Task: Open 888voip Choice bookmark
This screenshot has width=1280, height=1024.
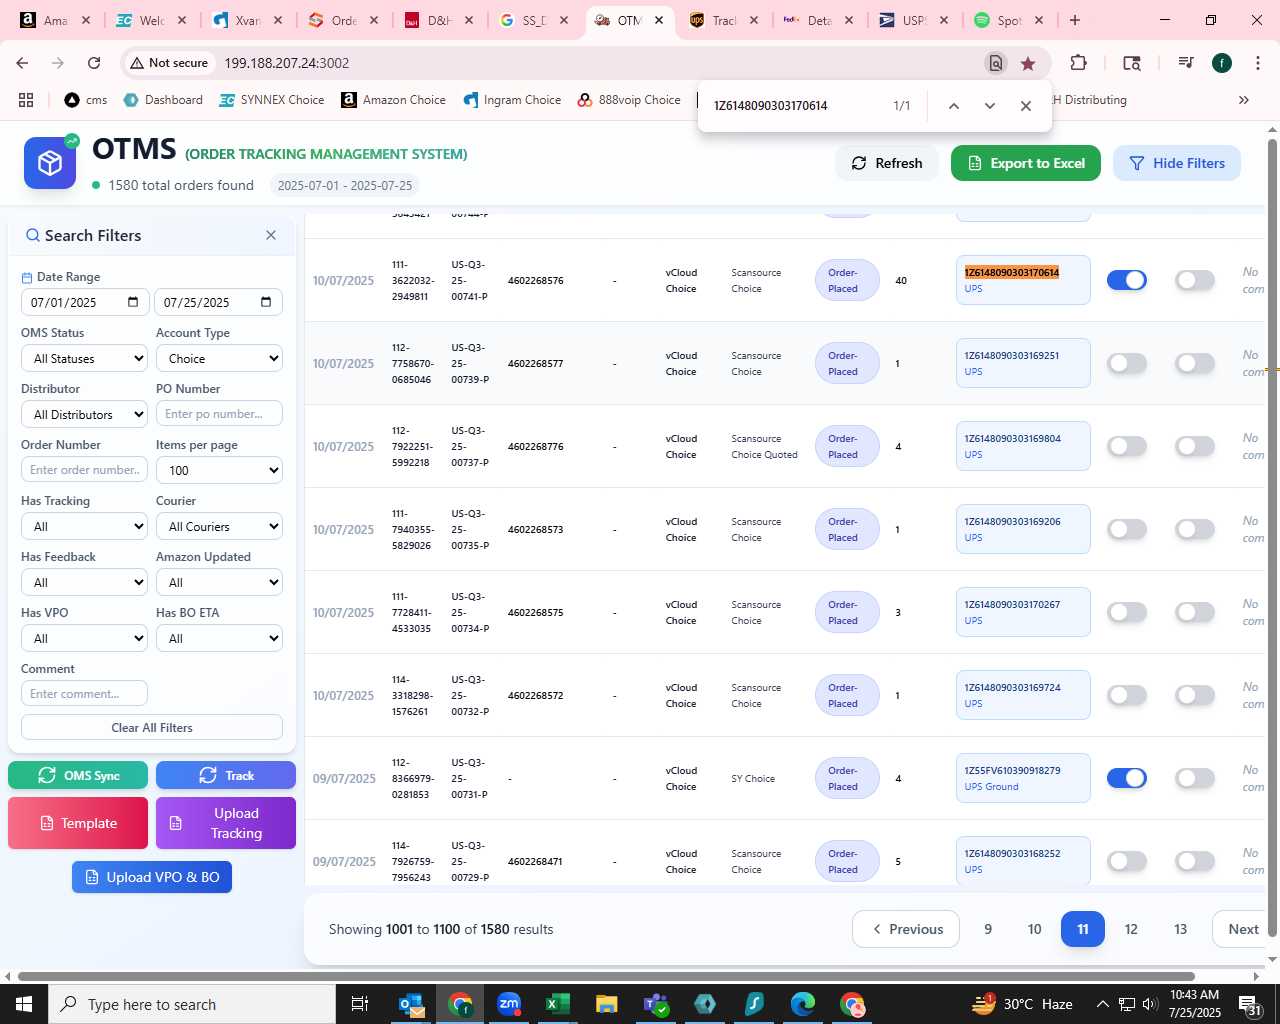Action: (x=629, y=100)
